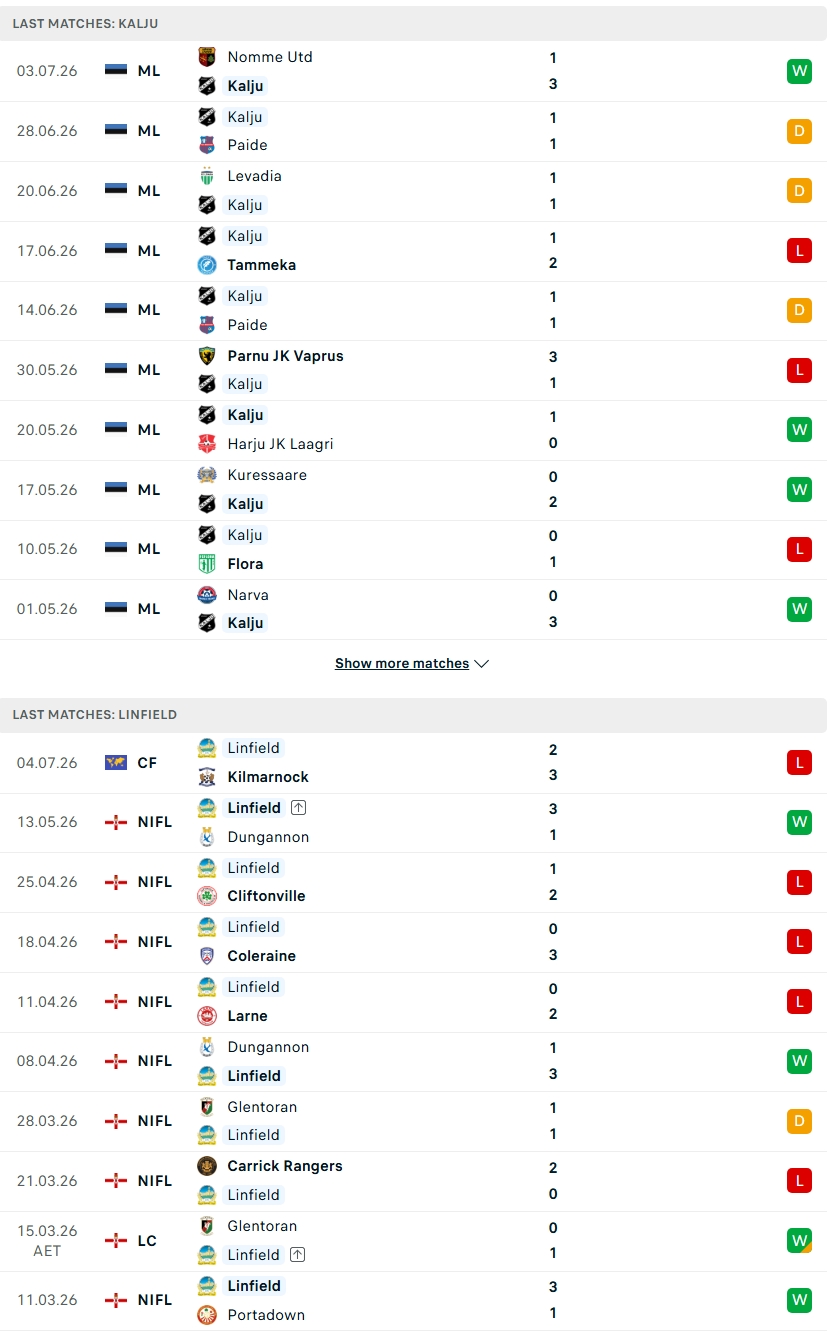Click the Tammeka club logo icon
This screenshot has width=831, height=1332.
[207, 265]
